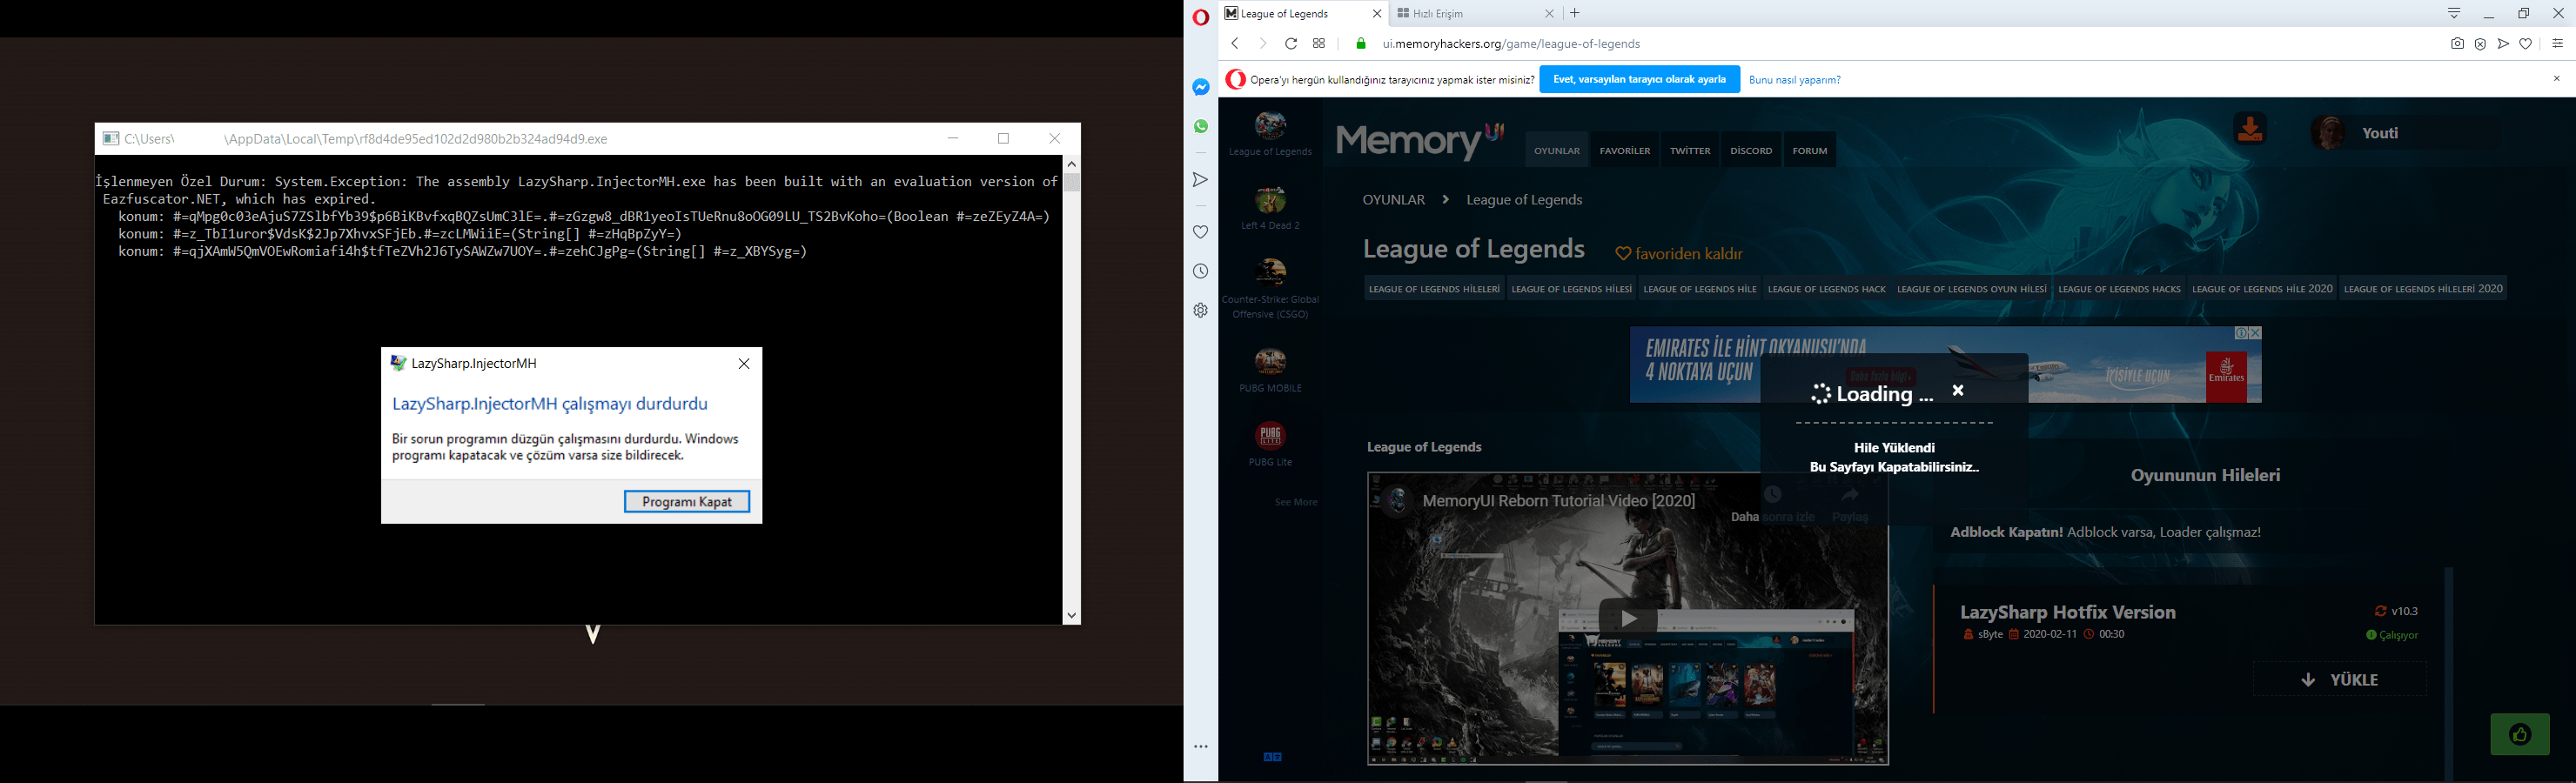Image resolution: width=2576 pixels, height=783 pixels.
Task: Click the Emirates ad banner
Action: coord(1945,365)
